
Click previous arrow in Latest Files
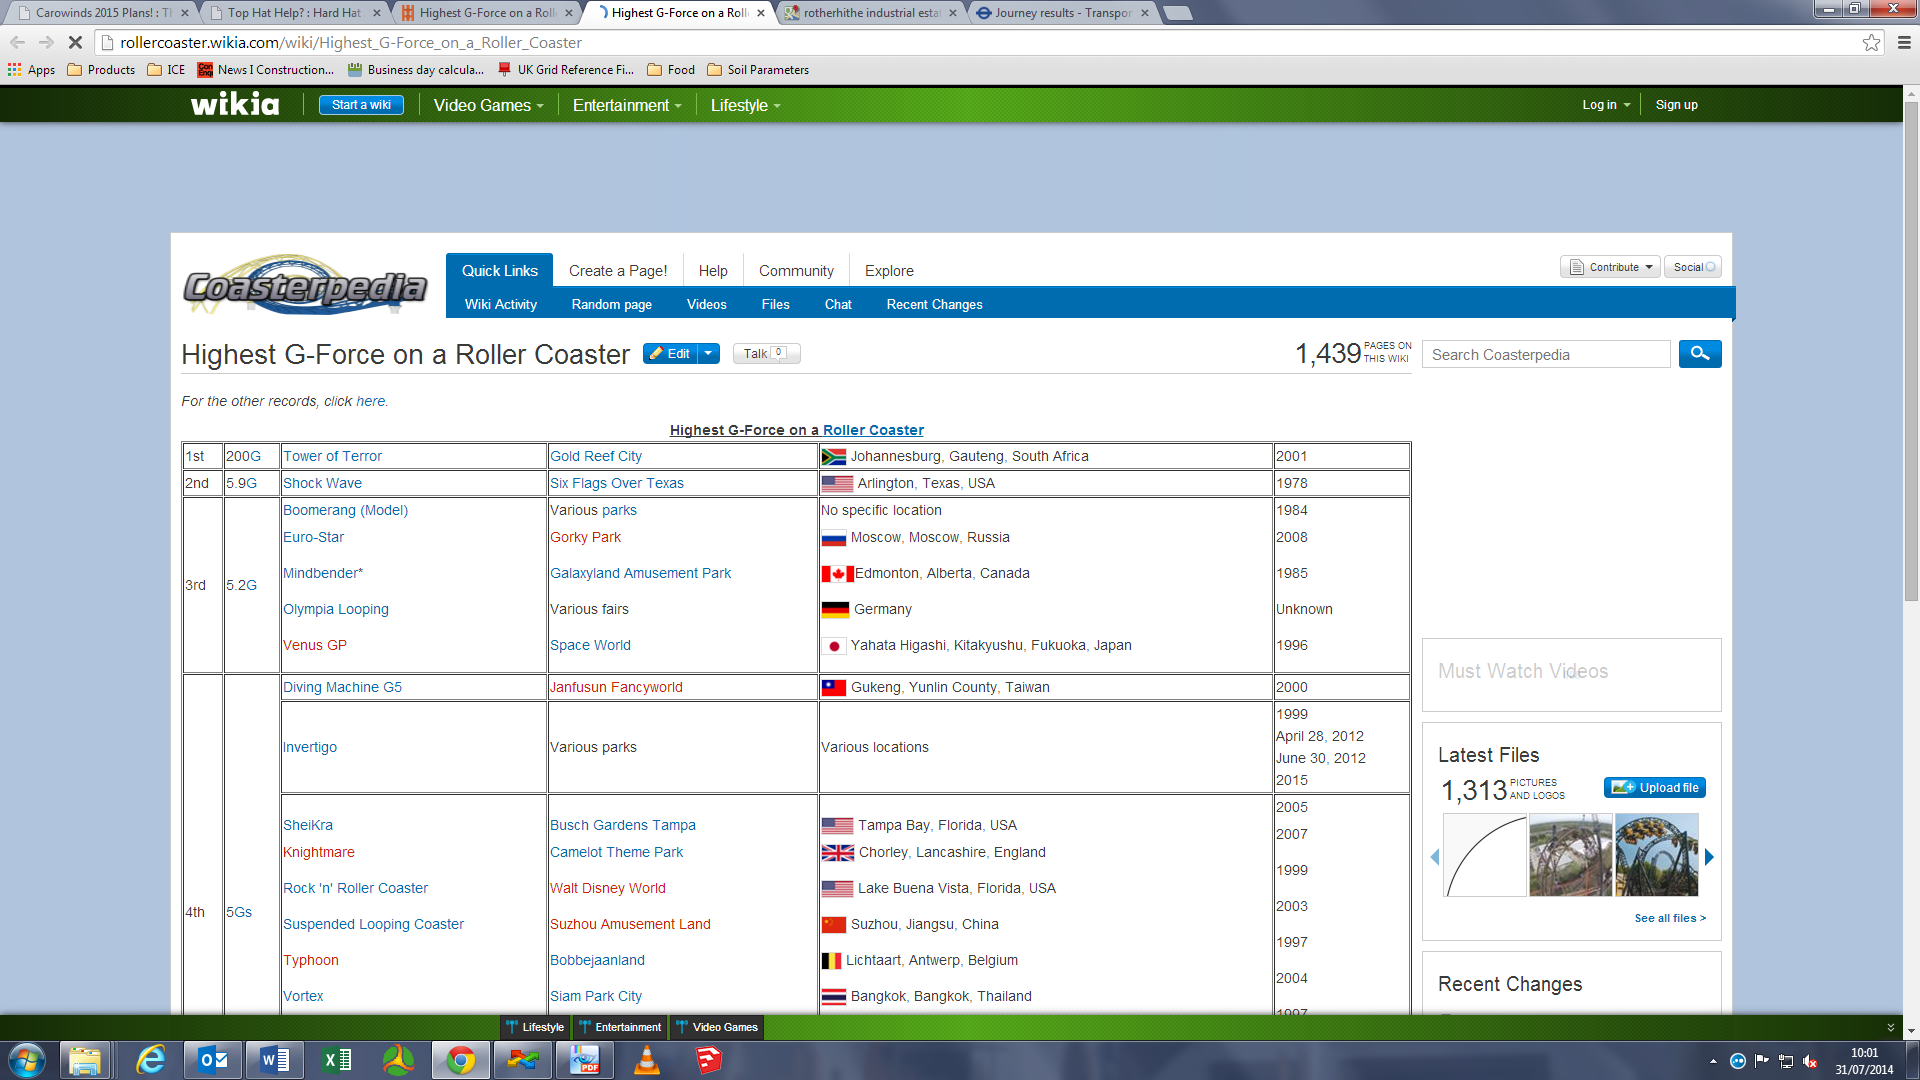click(1435, 857)
